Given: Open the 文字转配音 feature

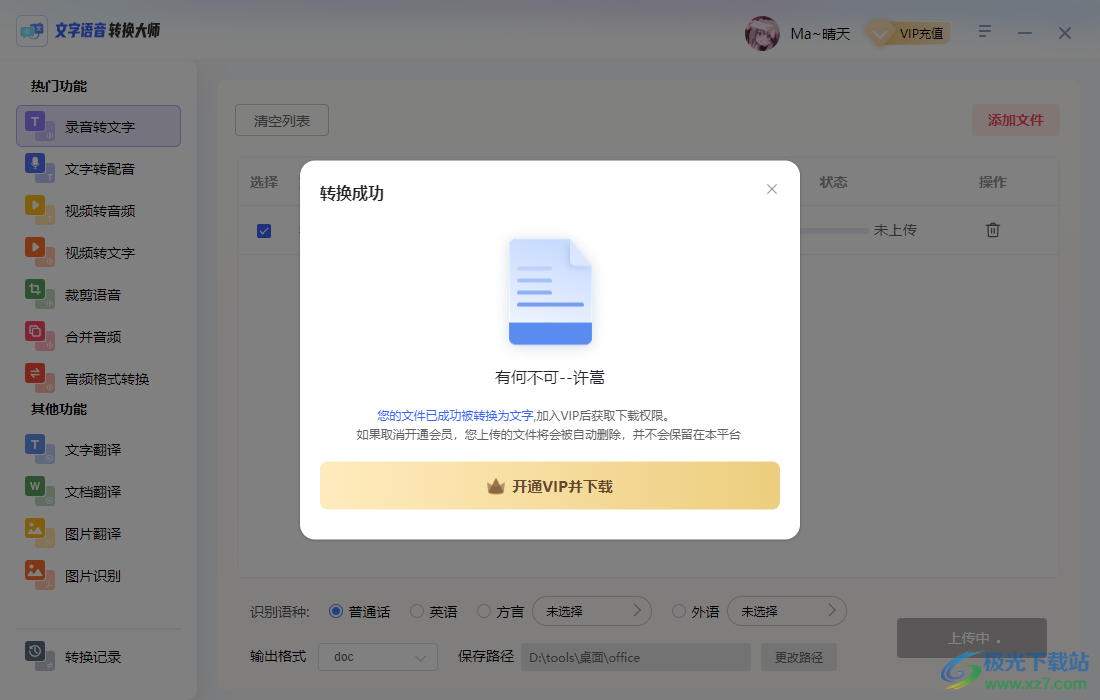Looking at the screenshot, I should coord(97,168).
